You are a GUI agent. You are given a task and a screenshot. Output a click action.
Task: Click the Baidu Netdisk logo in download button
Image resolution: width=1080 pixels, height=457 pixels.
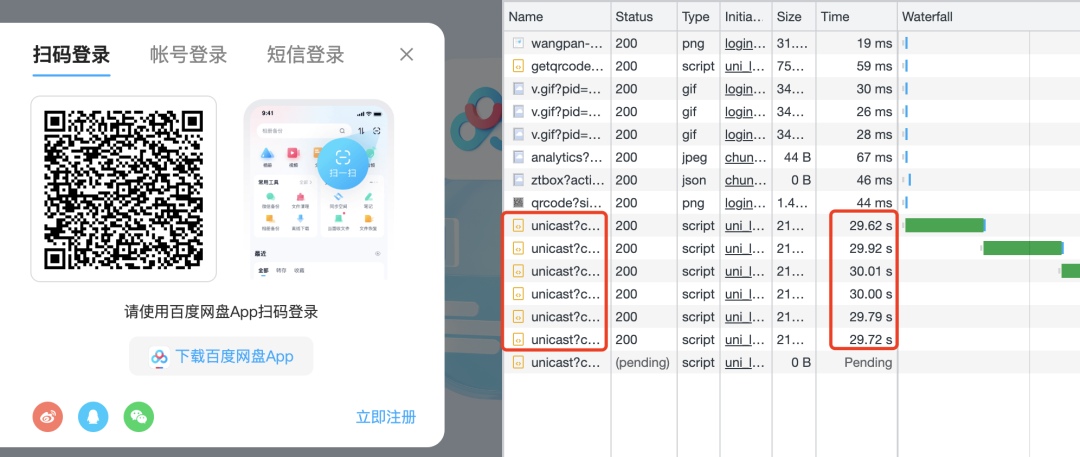[x=159, y=357]
